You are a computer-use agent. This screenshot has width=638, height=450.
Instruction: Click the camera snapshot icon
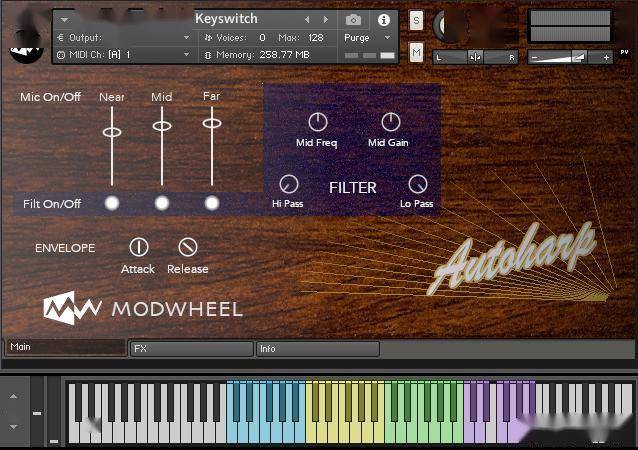click(353, 19)
